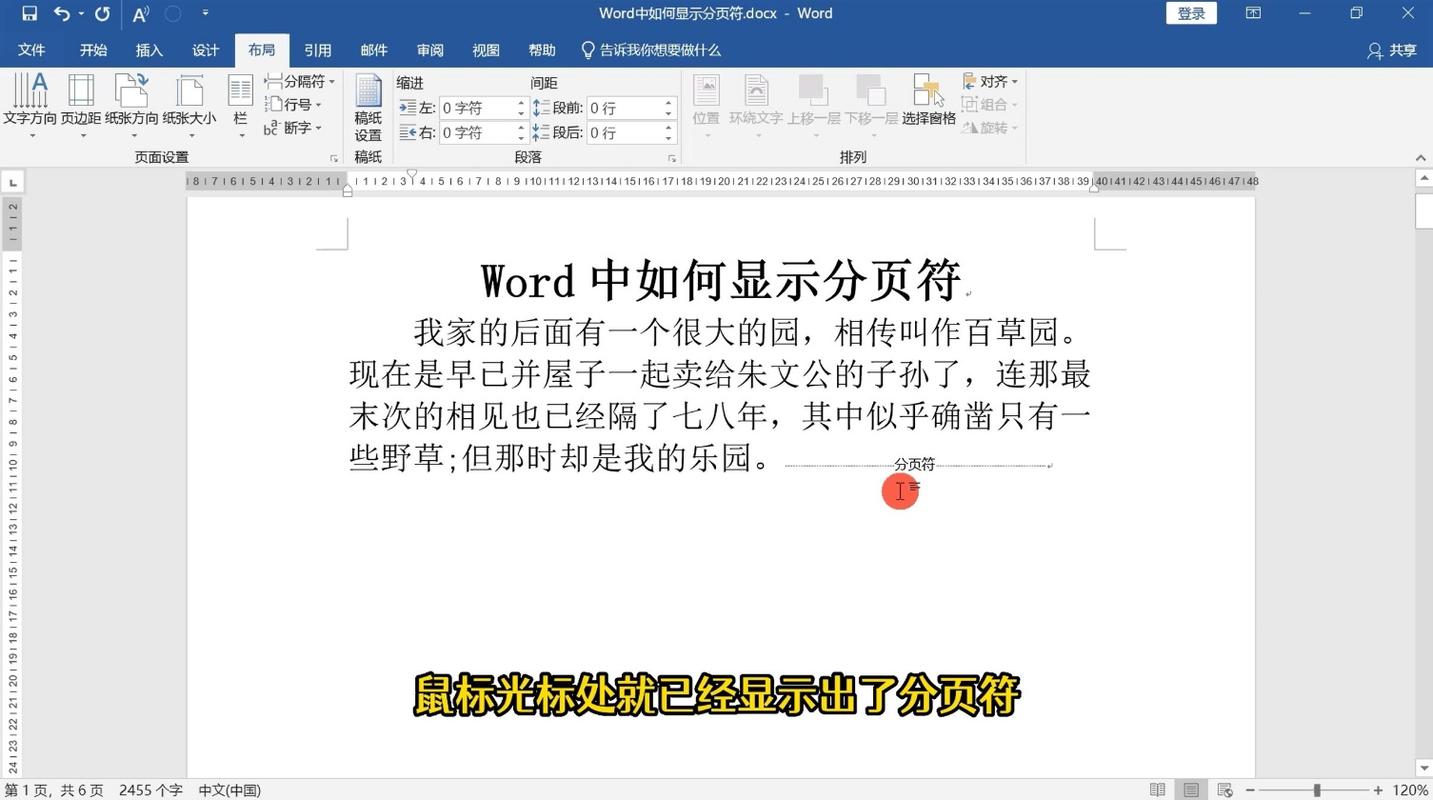Click the 登录 sign-in button
The height and width of the screenshot is (800, 1433).
coord(1191,13)
